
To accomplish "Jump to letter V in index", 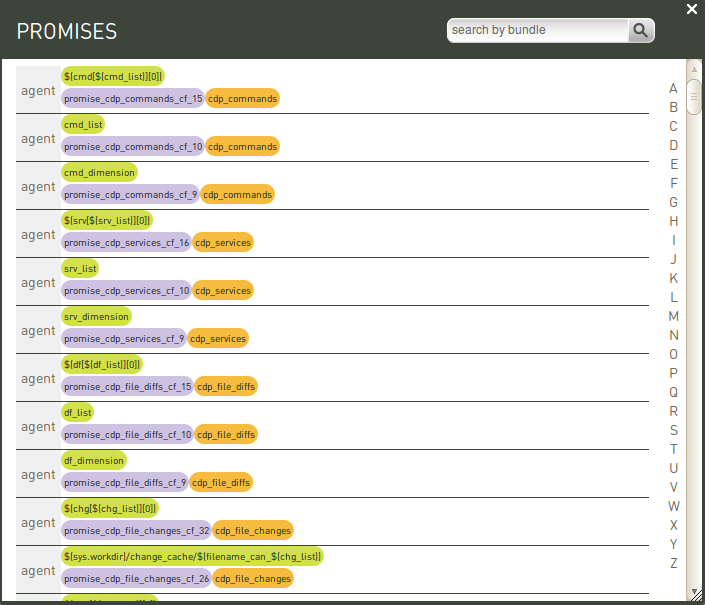I will point(673,487).
